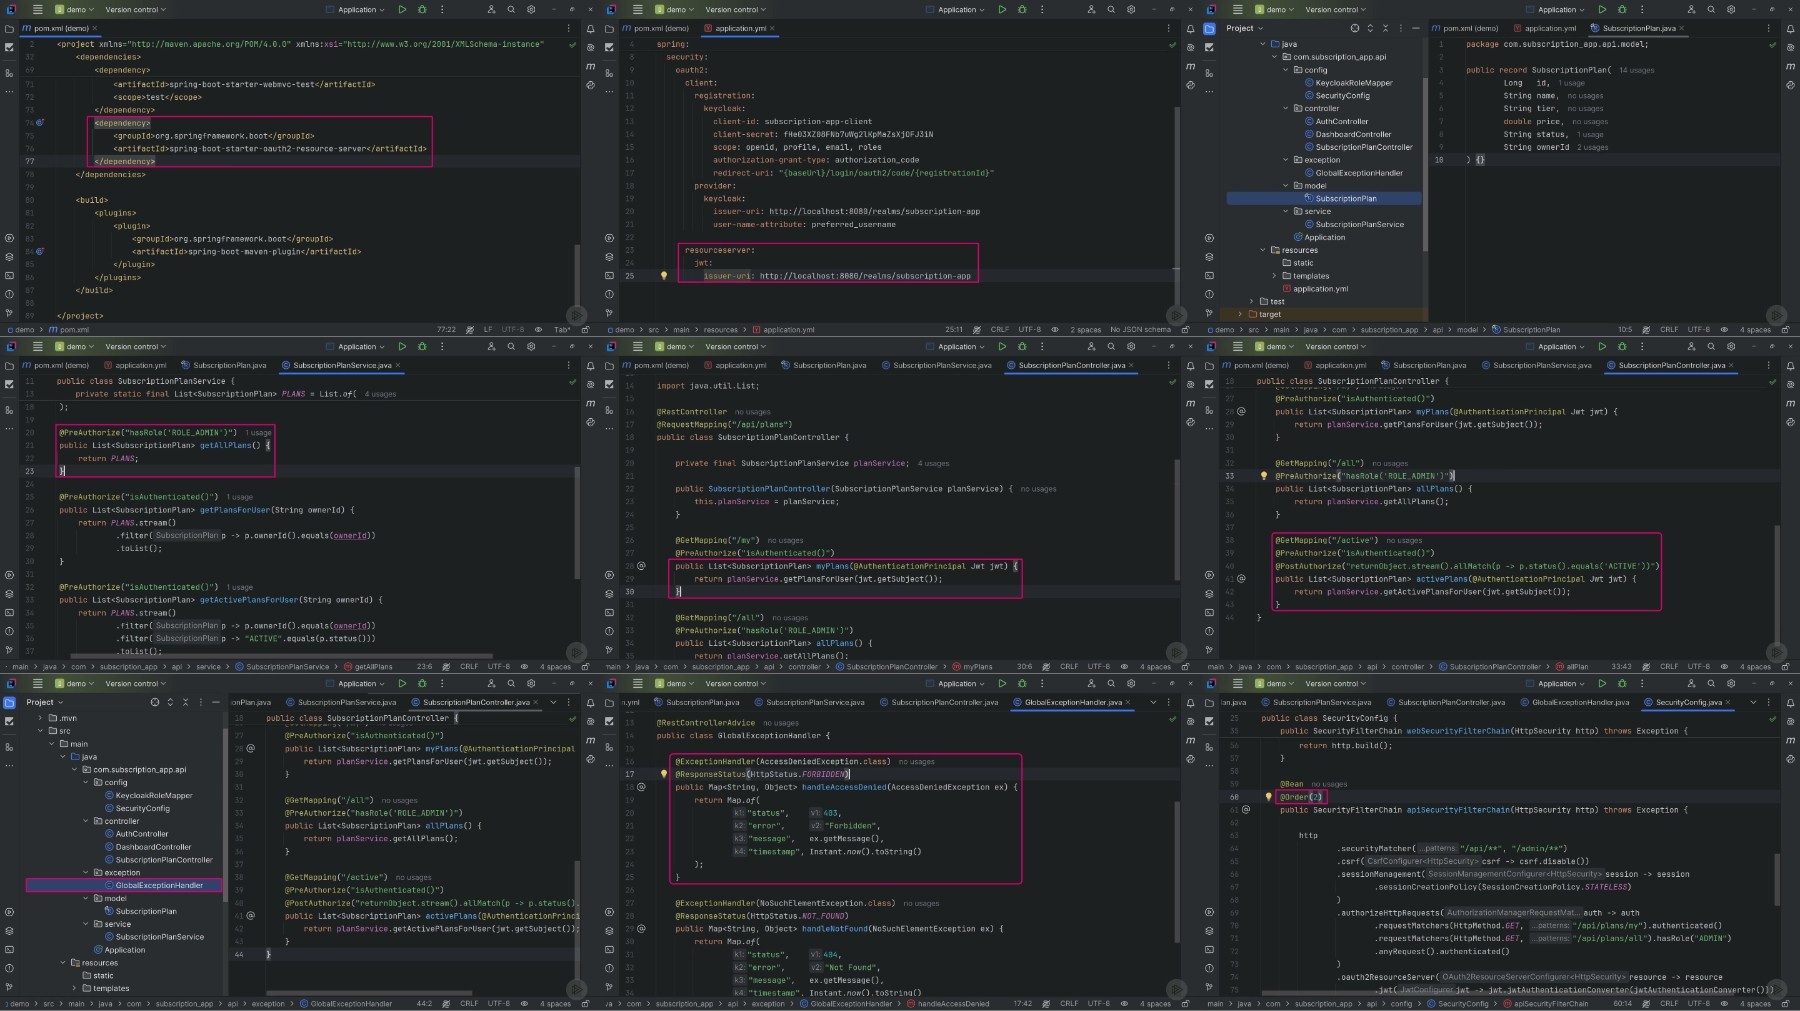1800x1011 pixels.
Task: Switch to SubscriptionPlanService.java tab beside .mvn Project tree
Action: tap(340, 702)
